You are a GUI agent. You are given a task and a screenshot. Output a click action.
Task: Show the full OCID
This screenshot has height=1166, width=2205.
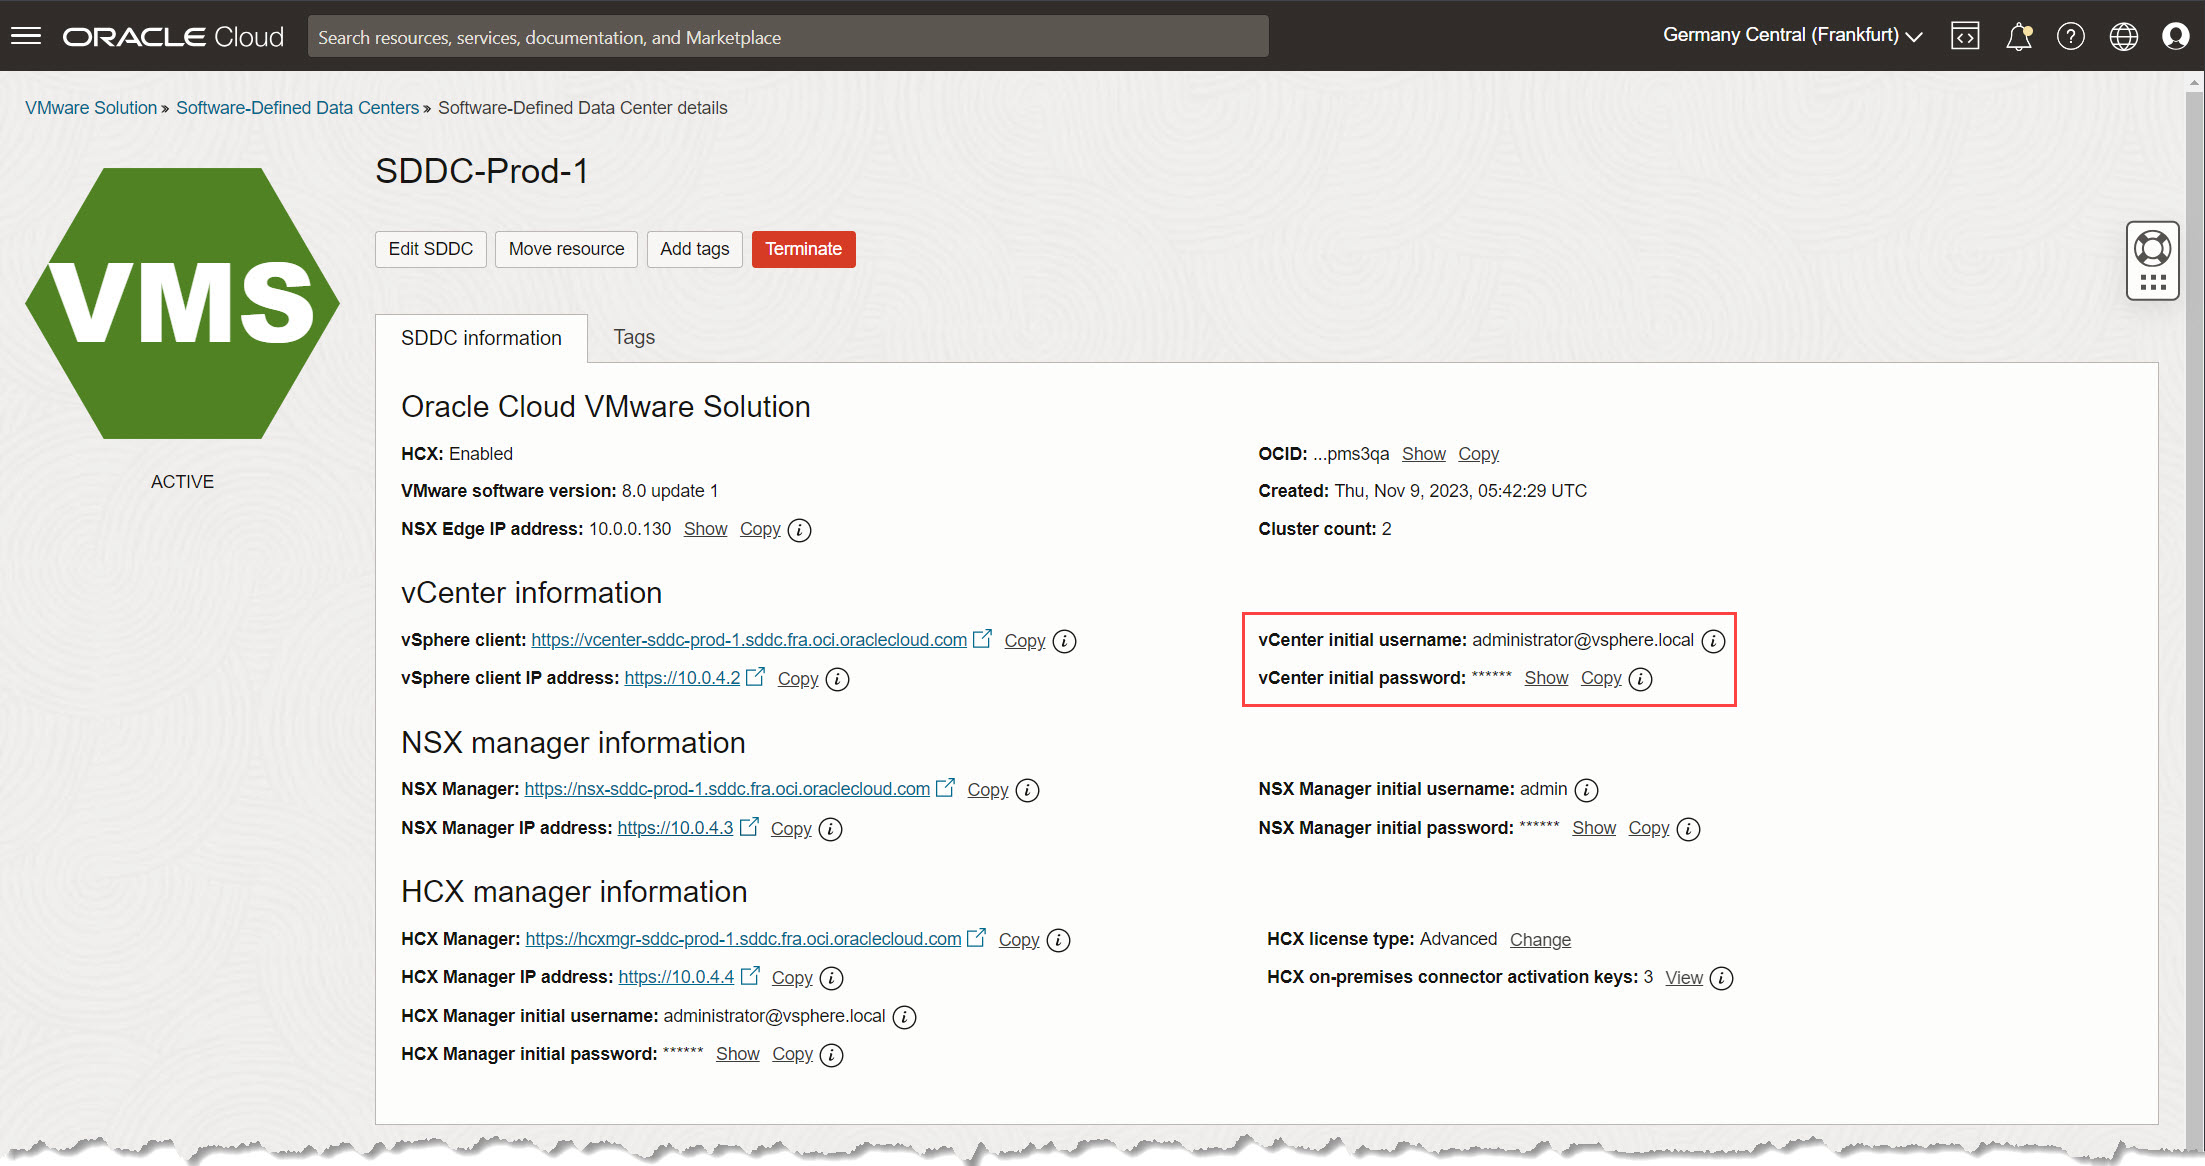[1423, 454]
